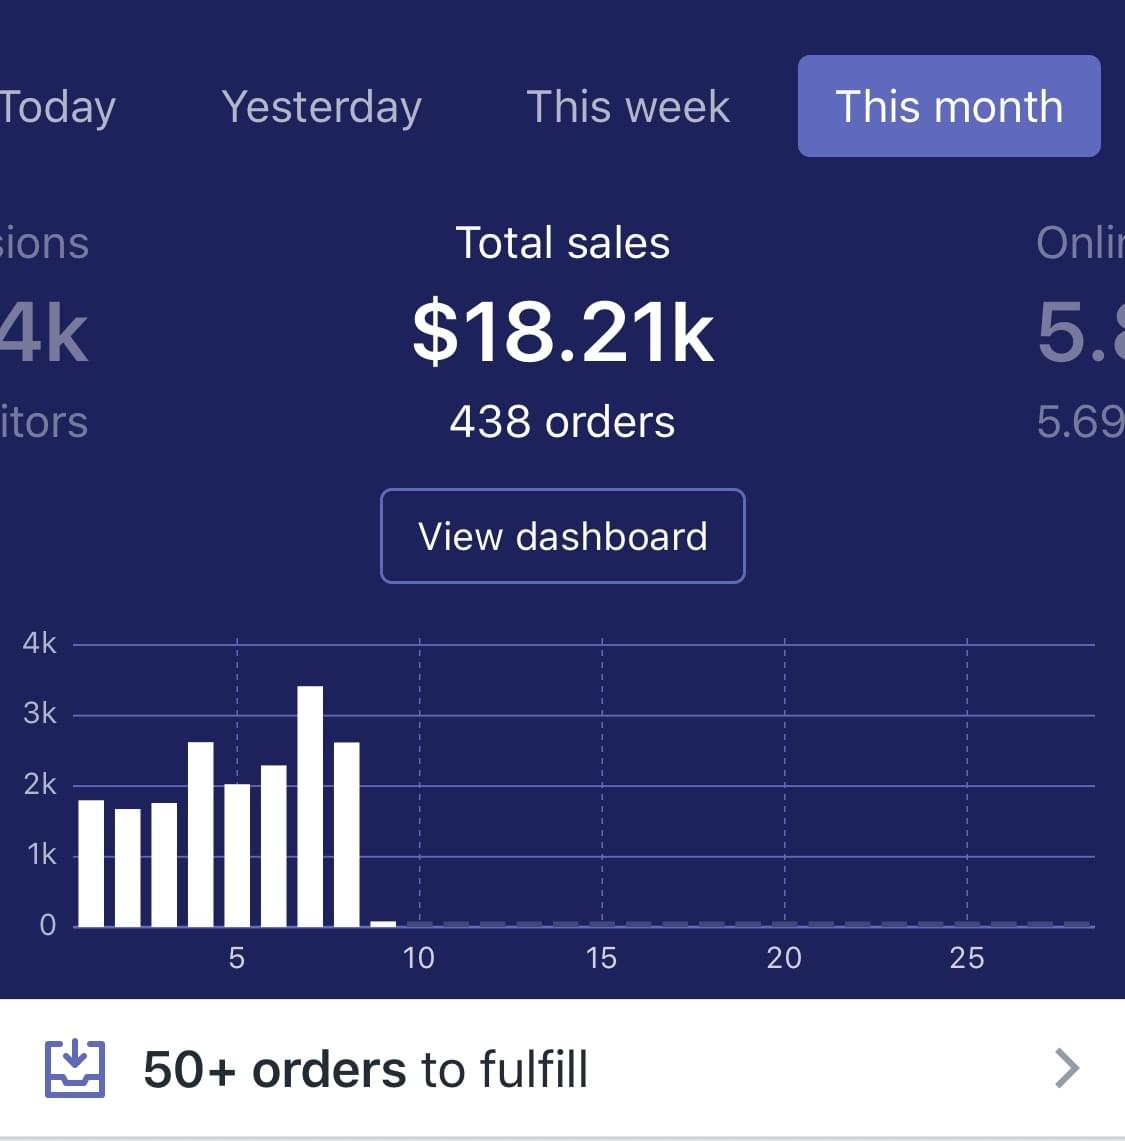Tap the tallest sales bar in chart
The width and height of the screenshot is (1125, 1141).
[x=310, y=806]
